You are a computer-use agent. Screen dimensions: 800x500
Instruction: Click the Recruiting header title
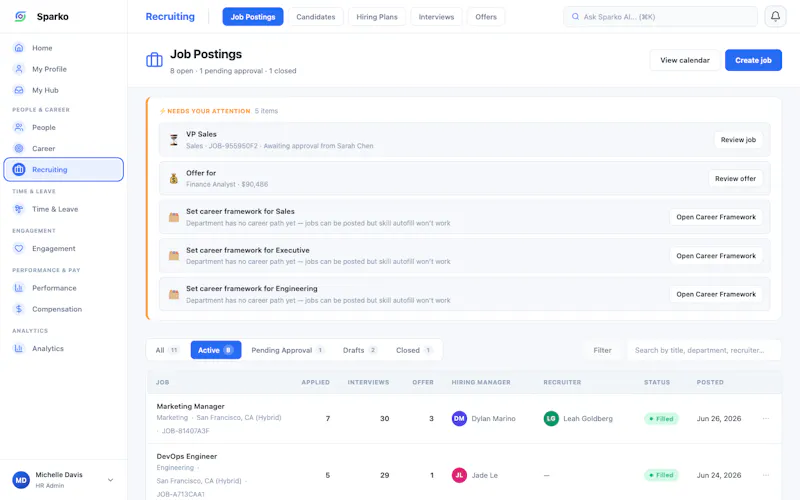click(x=170, y=16)
